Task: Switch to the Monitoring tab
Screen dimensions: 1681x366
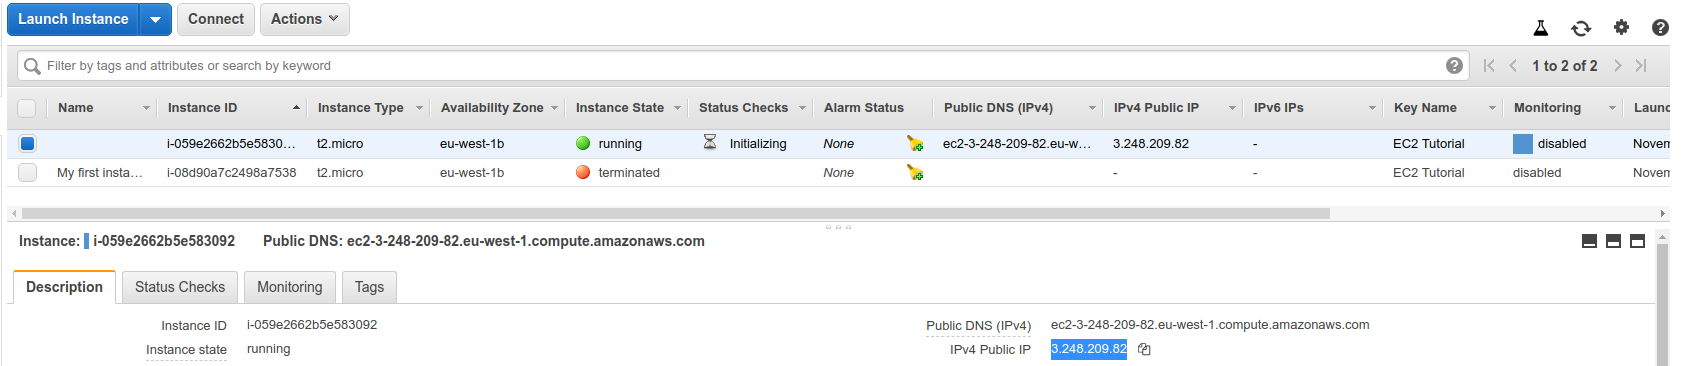Action: pyautogui.click(x=290, y=287)
